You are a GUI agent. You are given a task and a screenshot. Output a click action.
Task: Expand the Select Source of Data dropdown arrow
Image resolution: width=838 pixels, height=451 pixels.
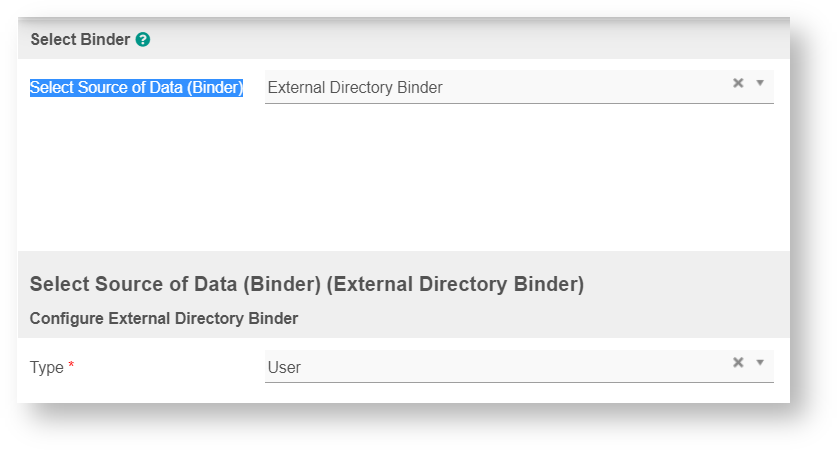pyautogui.click(x=760, y=83)
